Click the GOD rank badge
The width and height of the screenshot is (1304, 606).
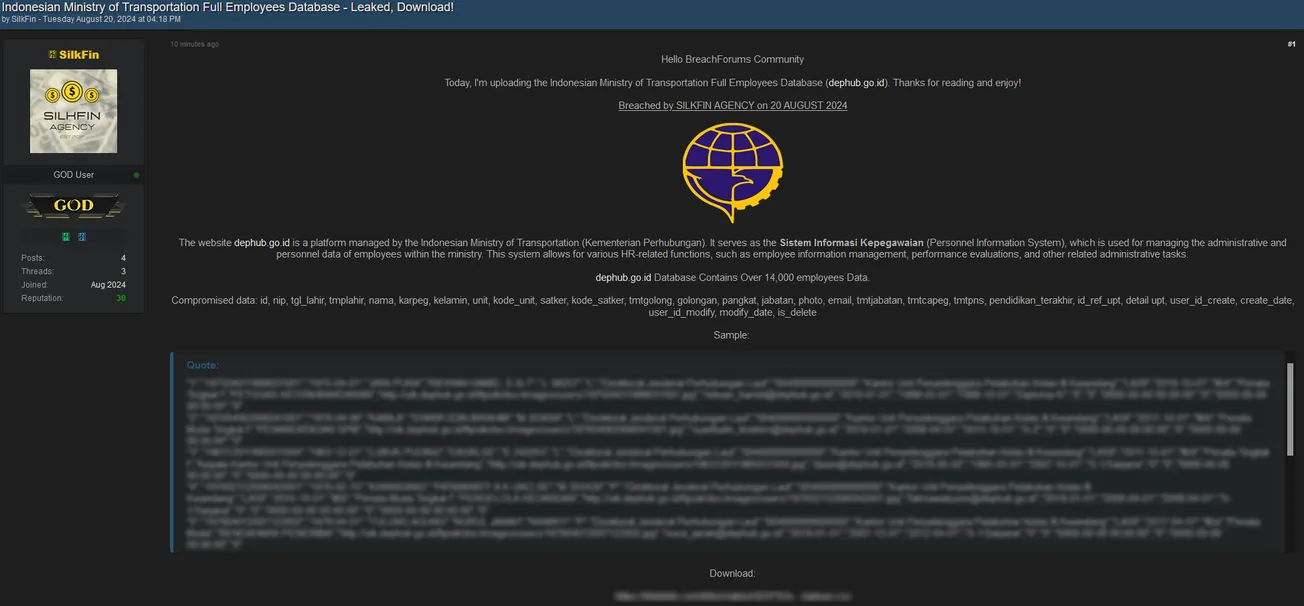(73, 206)
